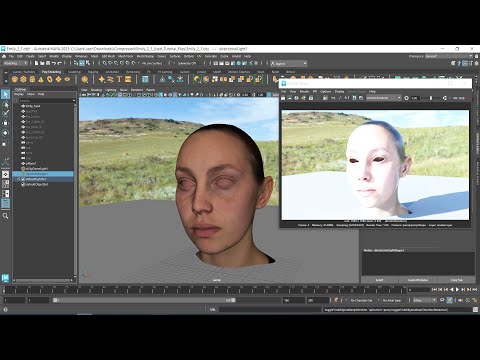Click the polygon plane shelf icon
This screenshot has height=360, width=480.
pyautogui.click(x=59, y=79)
